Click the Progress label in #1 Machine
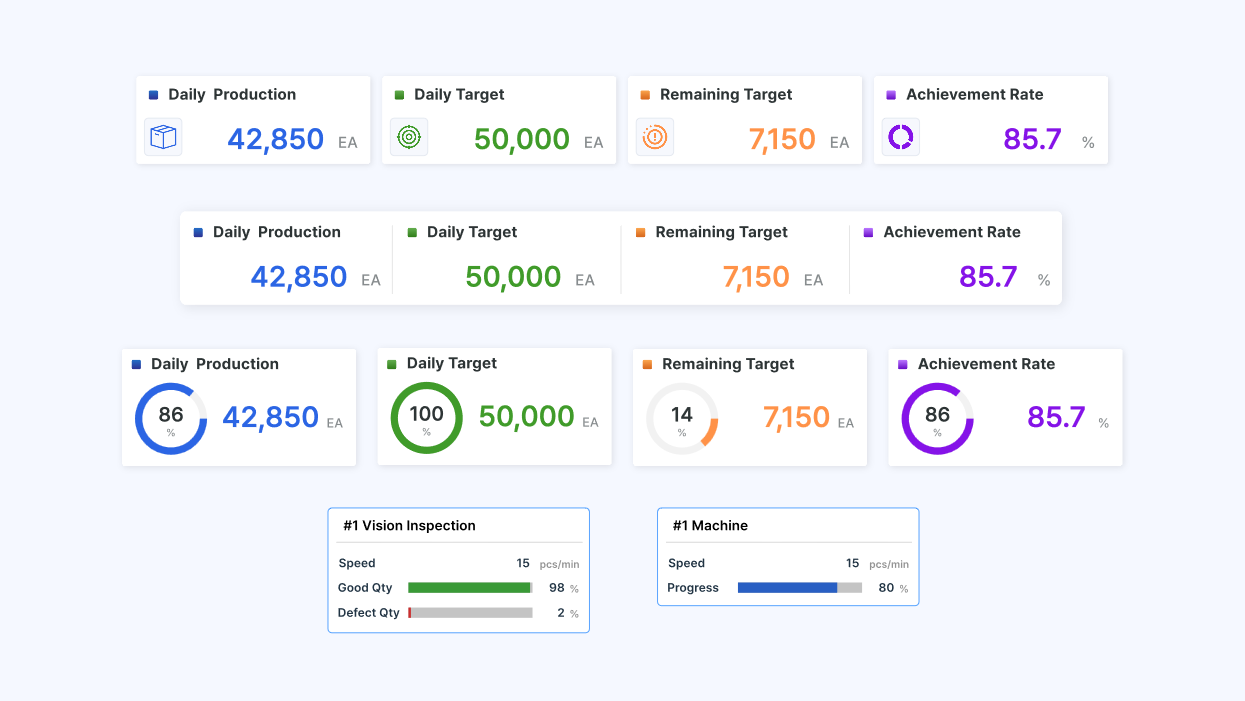This screenshot has width=1245, height=701. 693,588
